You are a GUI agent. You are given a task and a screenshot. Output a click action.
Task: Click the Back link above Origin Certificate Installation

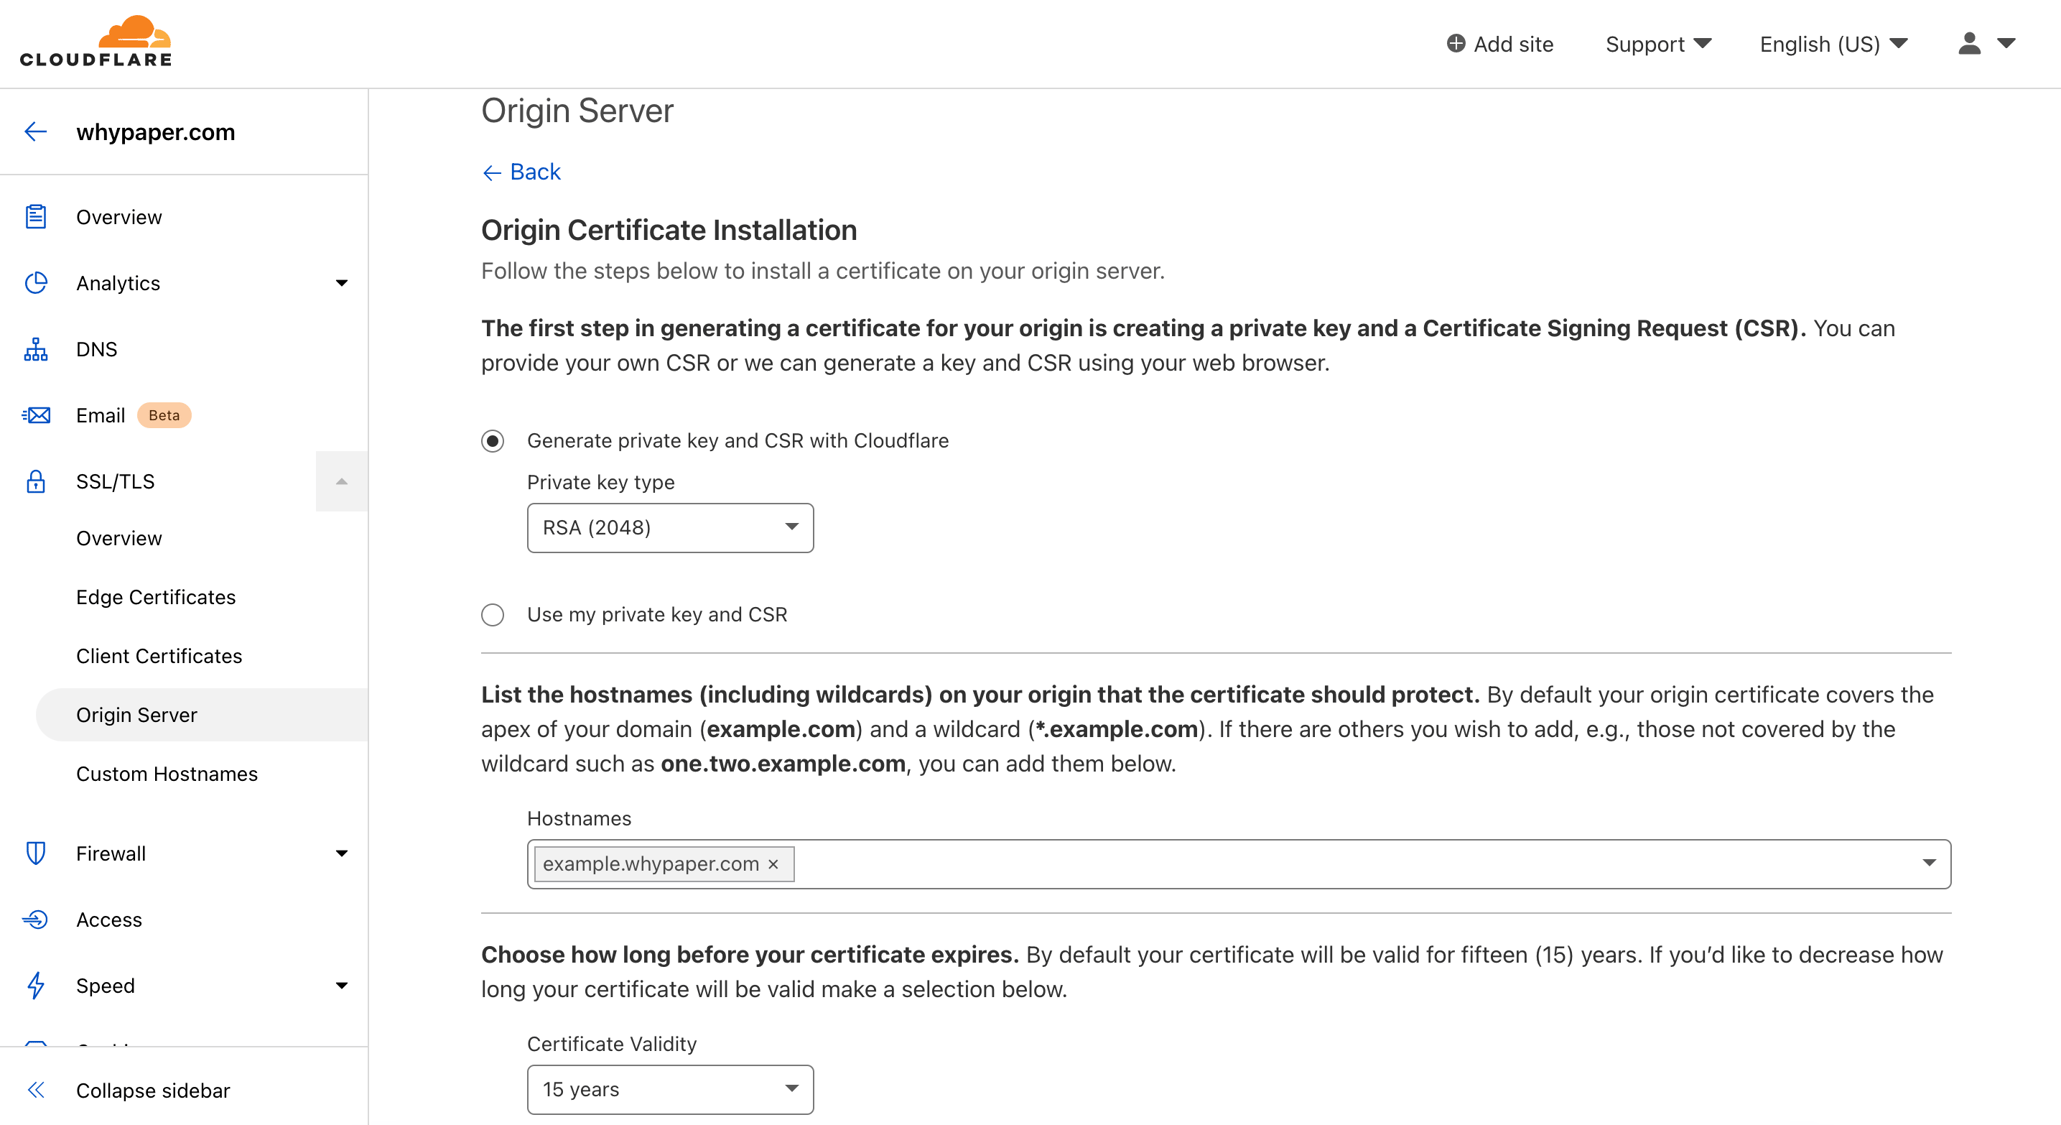tap(521, 171)
